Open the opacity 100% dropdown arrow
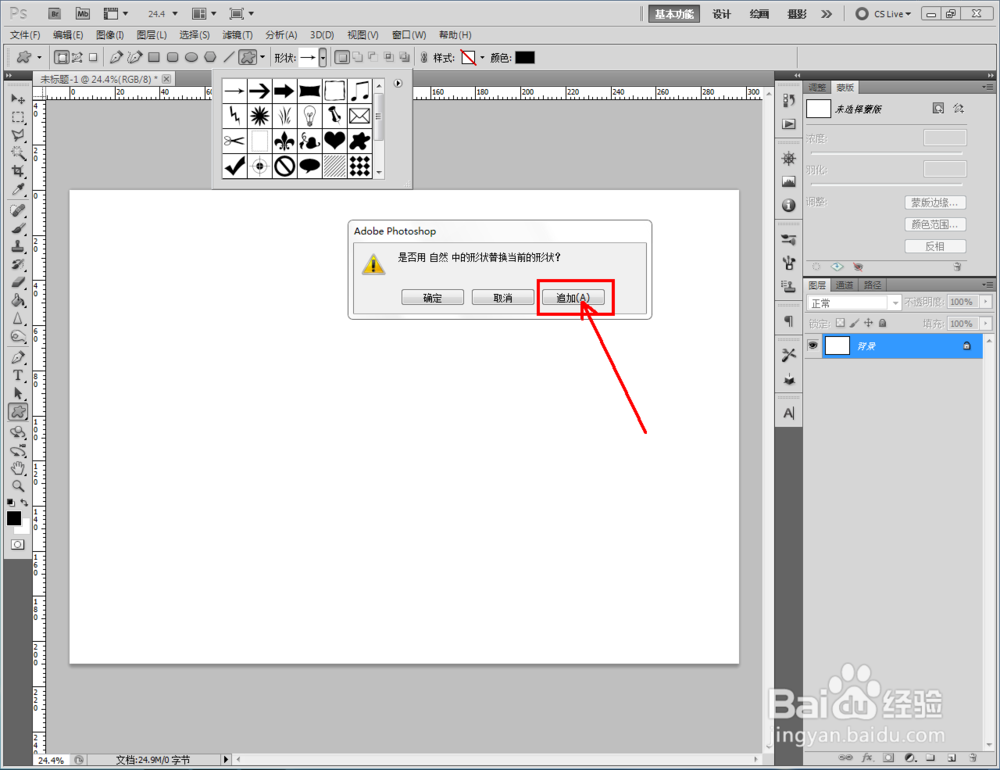Screen dimensions: 1000x770 [986, 302]
